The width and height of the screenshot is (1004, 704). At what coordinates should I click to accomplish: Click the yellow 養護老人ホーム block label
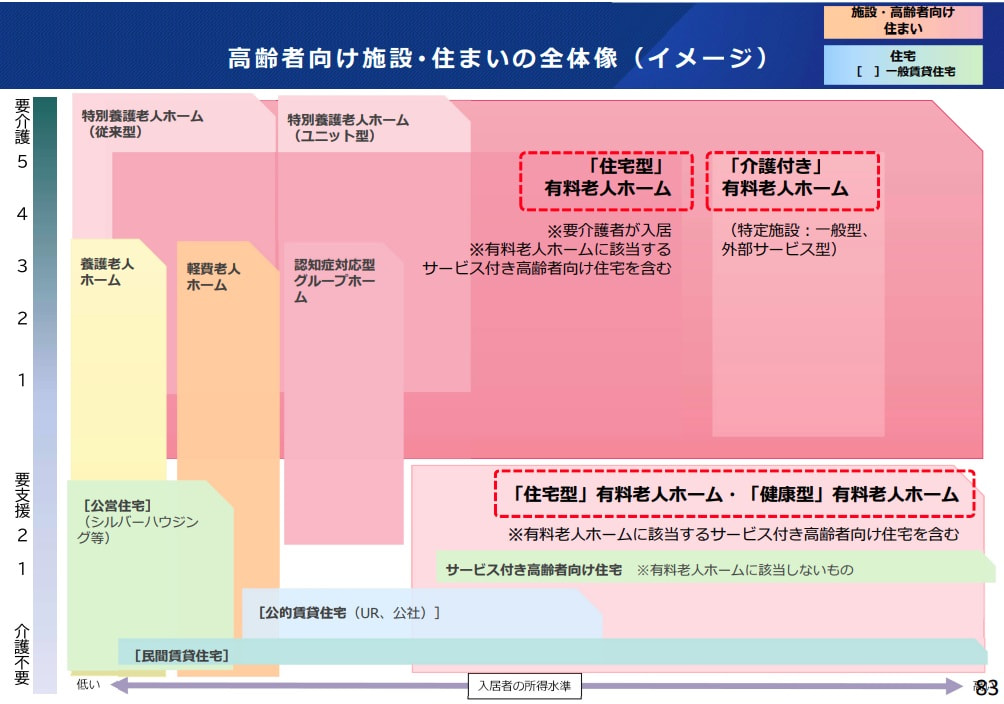tap(107, 272)
